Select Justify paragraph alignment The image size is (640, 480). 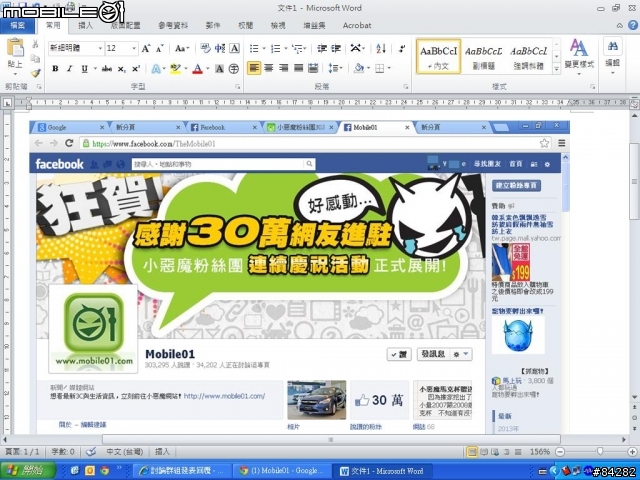click(298, 68)
